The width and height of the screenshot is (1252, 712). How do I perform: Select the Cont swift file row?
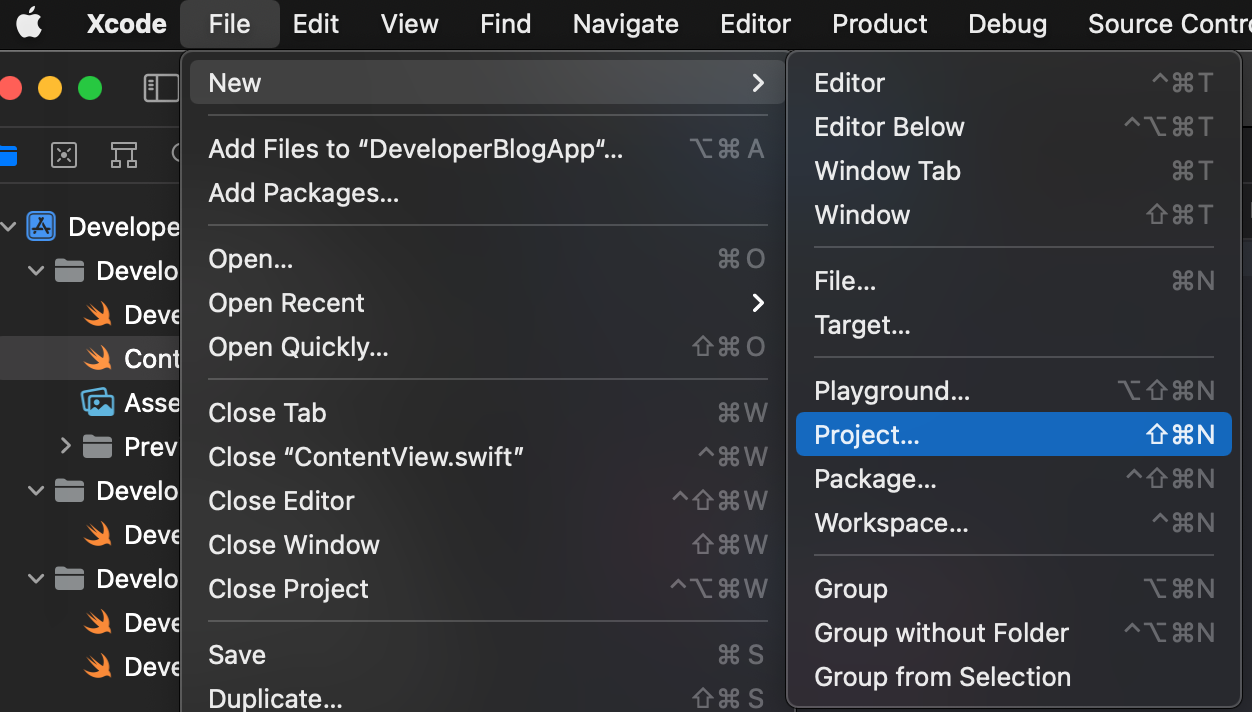tap(90, 358)
